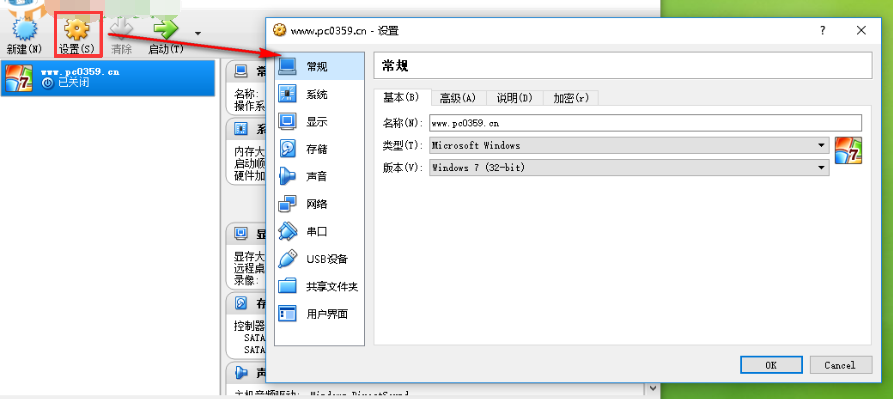This screenshot has width=893, height=399.
Task: Switch to the 加密(r) tab
Action: point(571,98)
